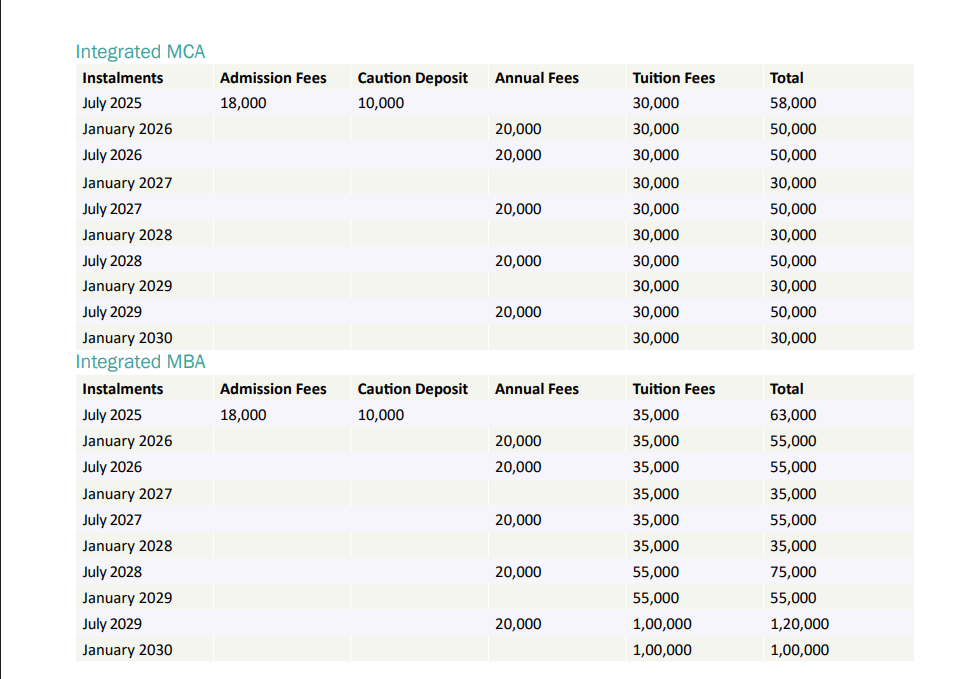This screenshot has height=679, width=969.
Task: Select the 55,000 tuition fee for January 2029
Action: pos(654,597)
